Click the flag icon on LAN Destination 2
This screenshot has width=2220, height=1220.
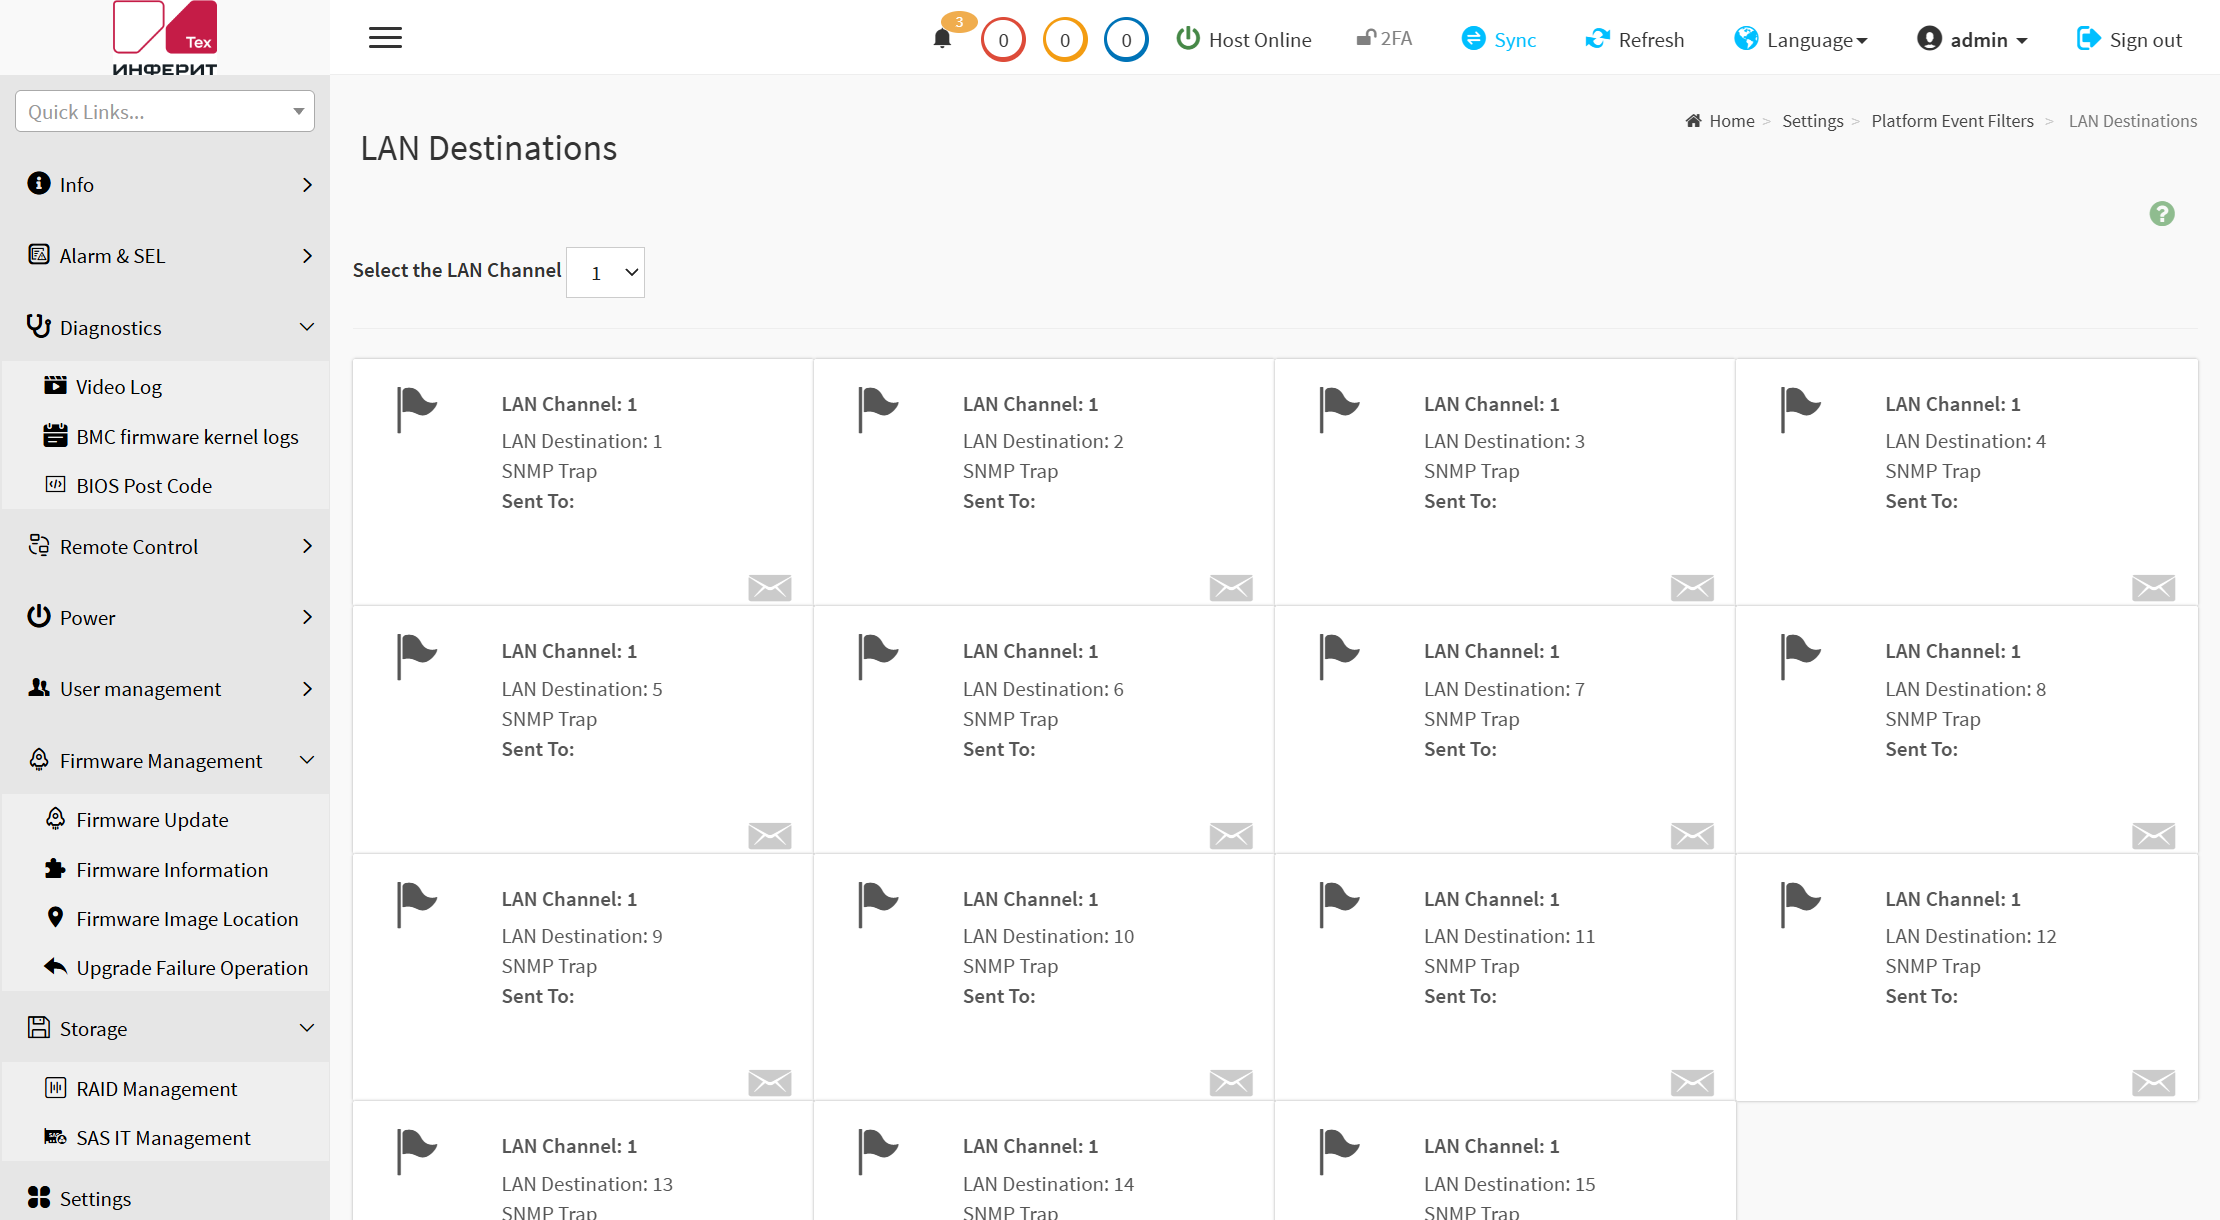click(x=879, y=409)
